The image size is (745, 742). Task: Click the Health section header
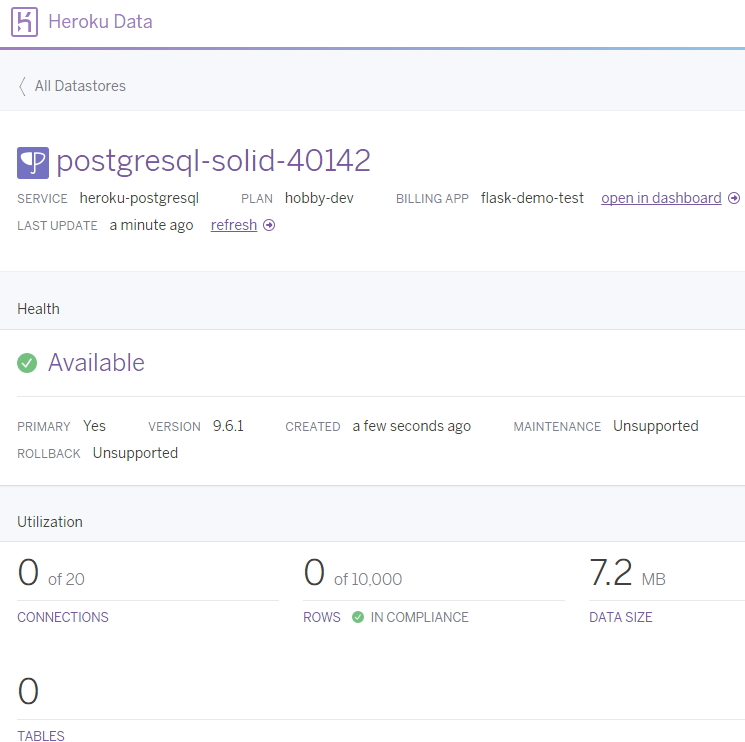point(38,309)
